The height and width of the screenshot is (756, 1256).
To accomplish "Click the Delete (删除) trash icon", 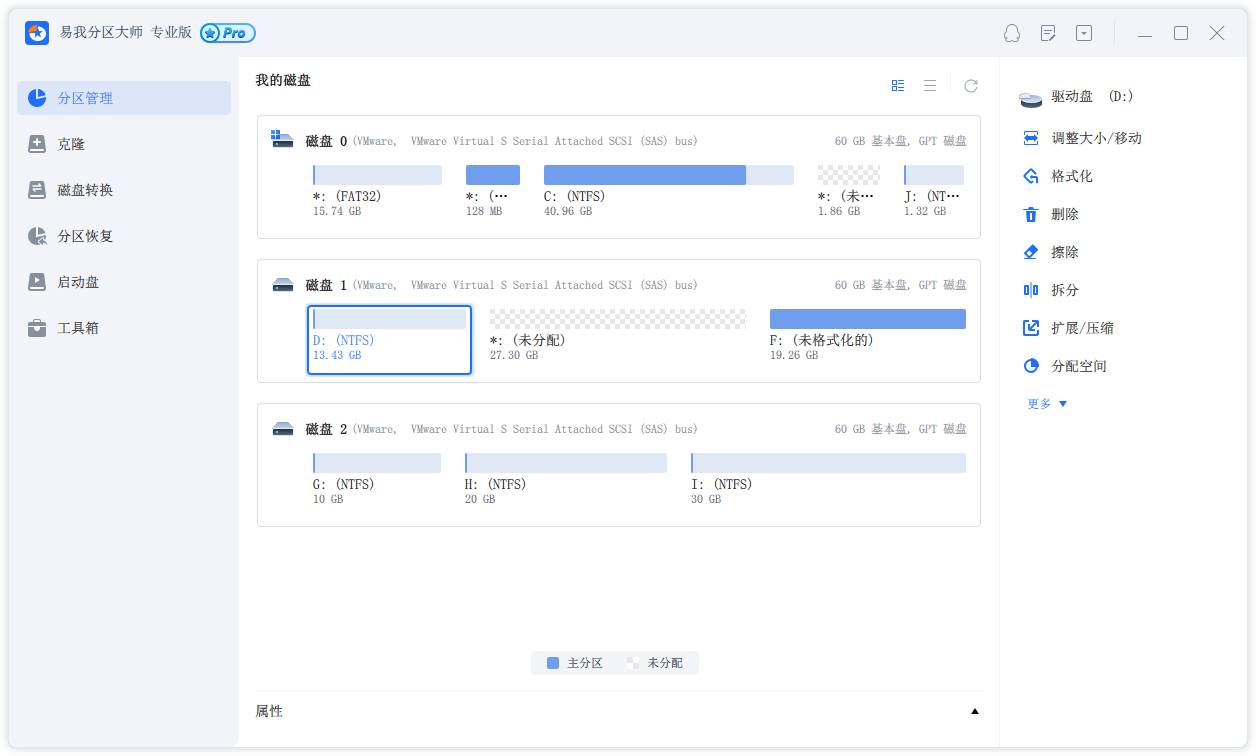I will [x=1031, y=214].
